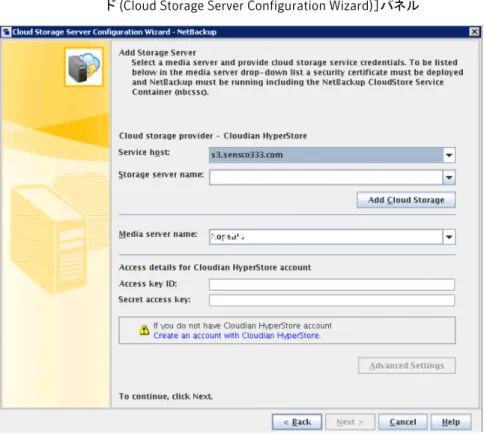This screenshot has height=434, width=484.
Task: Click the Service host label
Action: coord(144,152)
